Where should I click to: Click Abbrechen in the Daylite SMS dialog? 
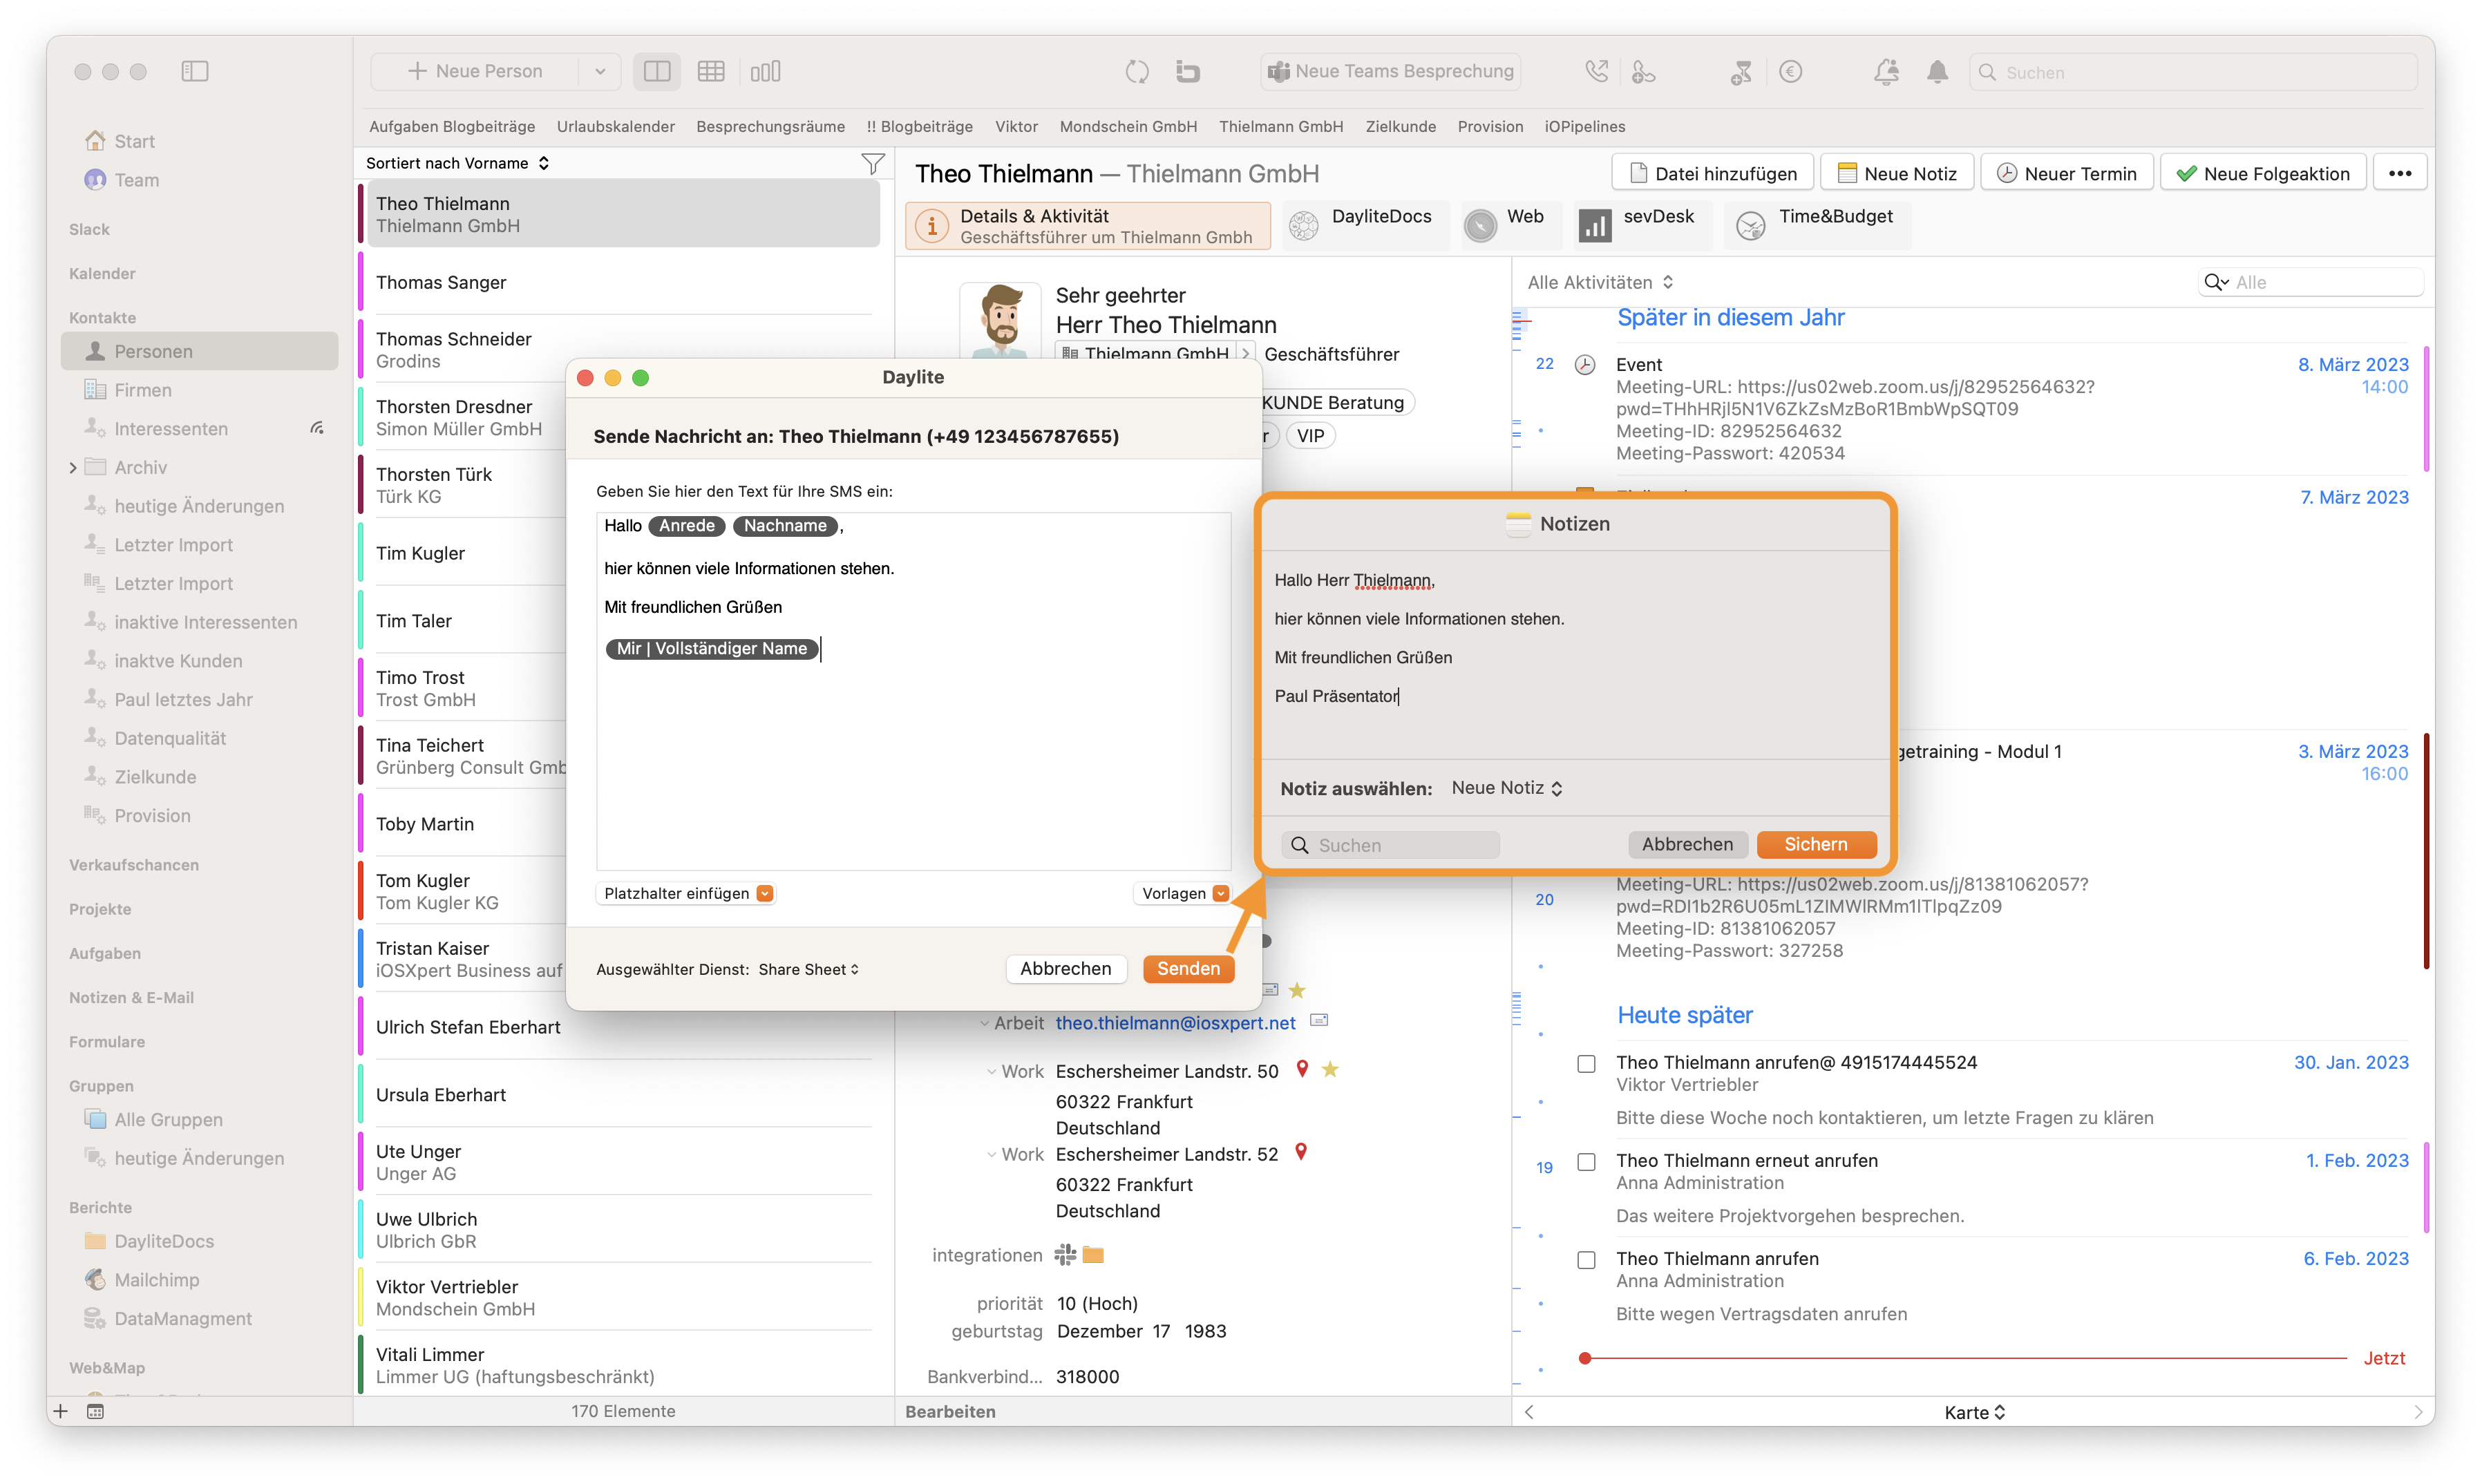point(1065,968)
